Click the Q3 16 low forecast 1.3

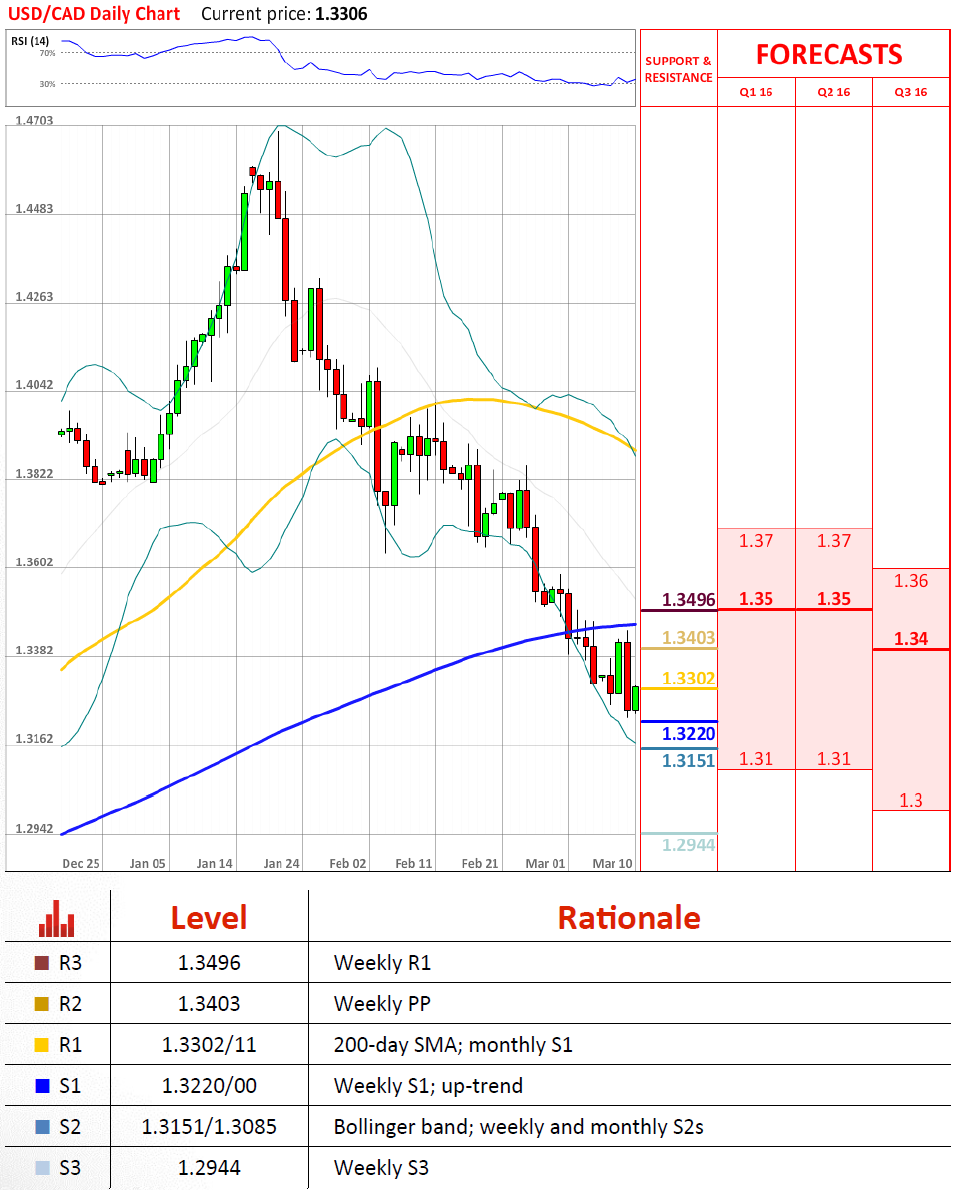[911, 801]
